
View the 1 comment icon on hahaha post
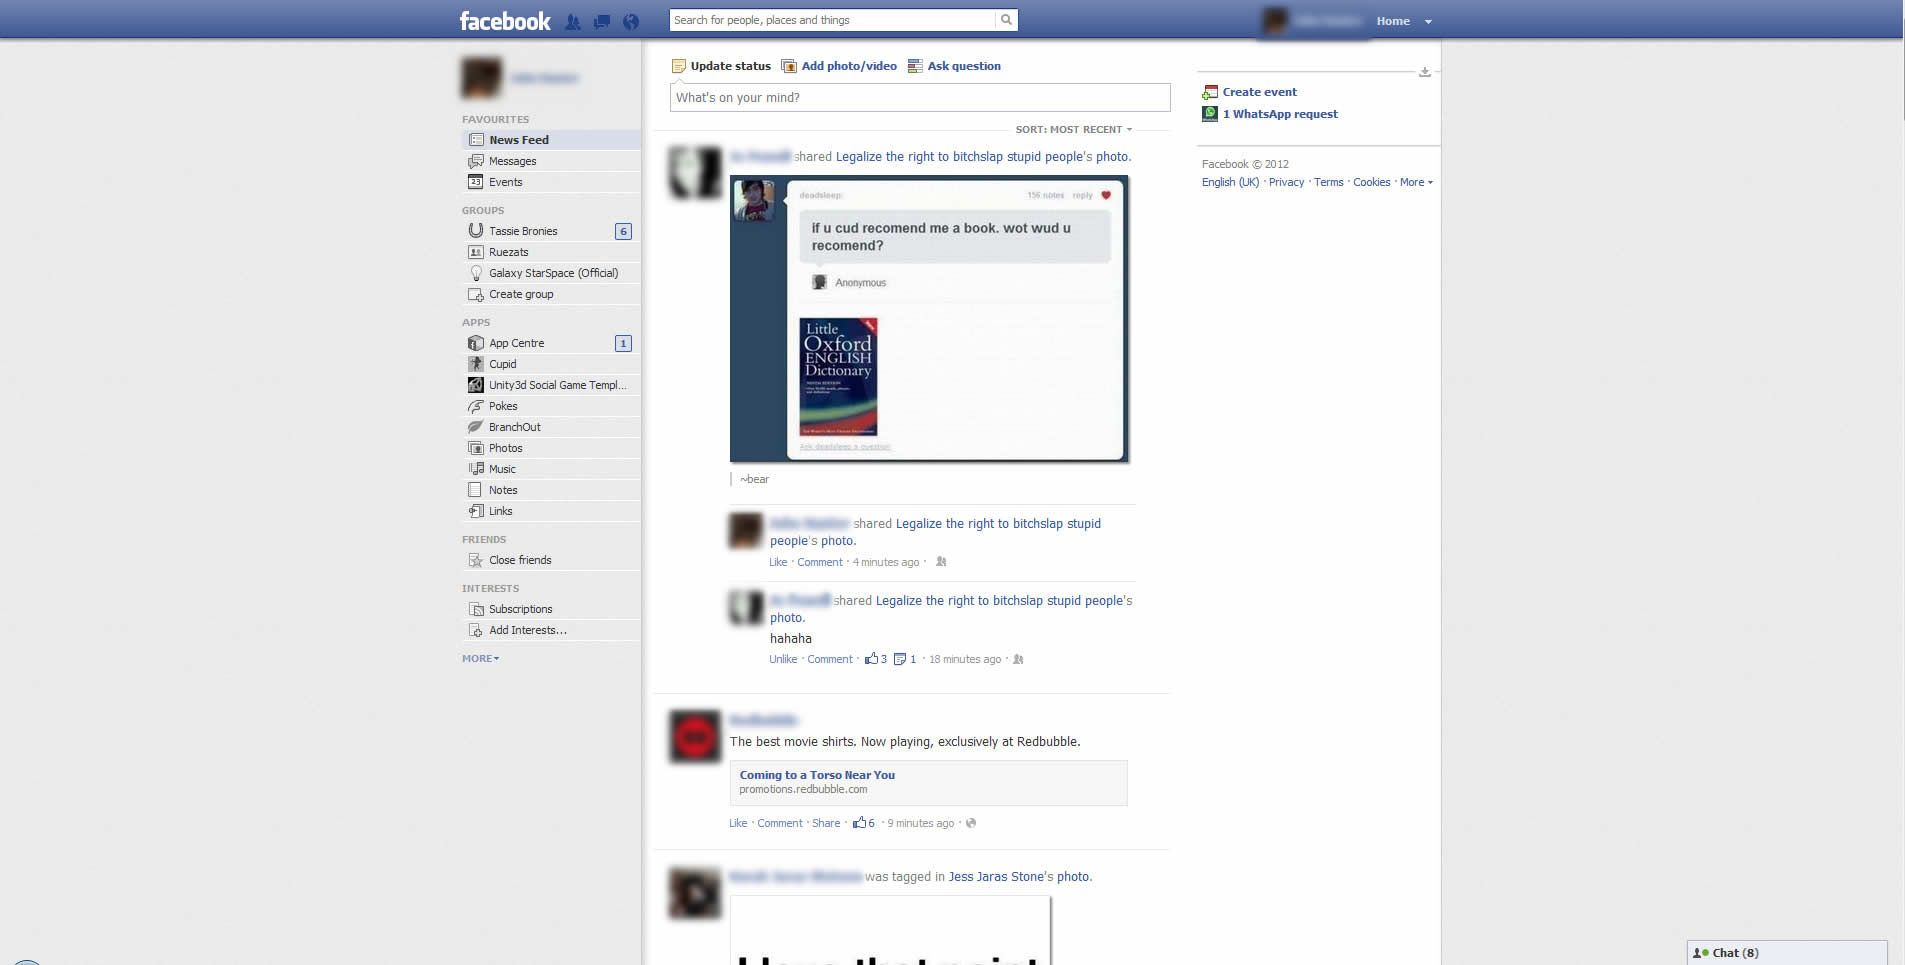click(x=905, y=659)
